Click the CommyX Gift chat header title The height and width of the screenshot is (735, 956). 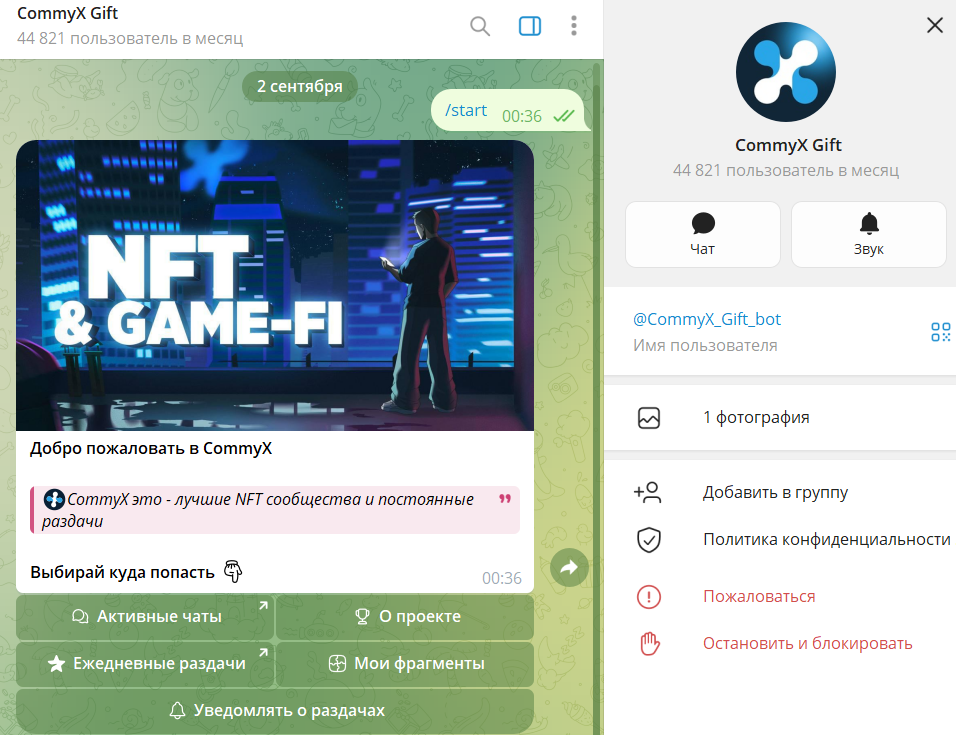(68, 13)
